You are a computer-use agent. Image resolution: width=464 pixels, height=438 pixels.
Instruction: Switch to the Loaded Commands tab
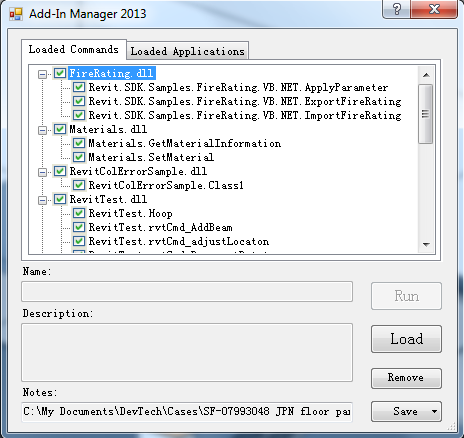click(x=74, y=50)
